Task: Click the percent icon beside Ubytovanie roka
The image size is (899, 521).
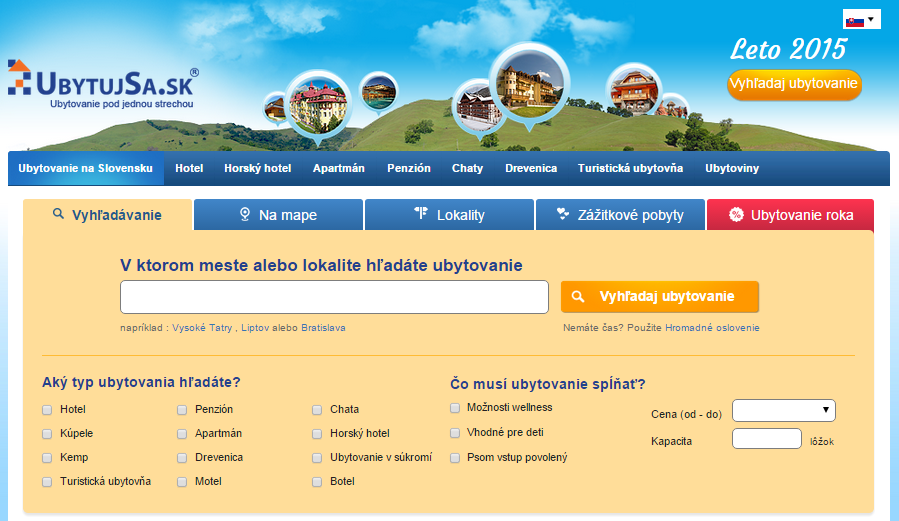Action: 736,214
